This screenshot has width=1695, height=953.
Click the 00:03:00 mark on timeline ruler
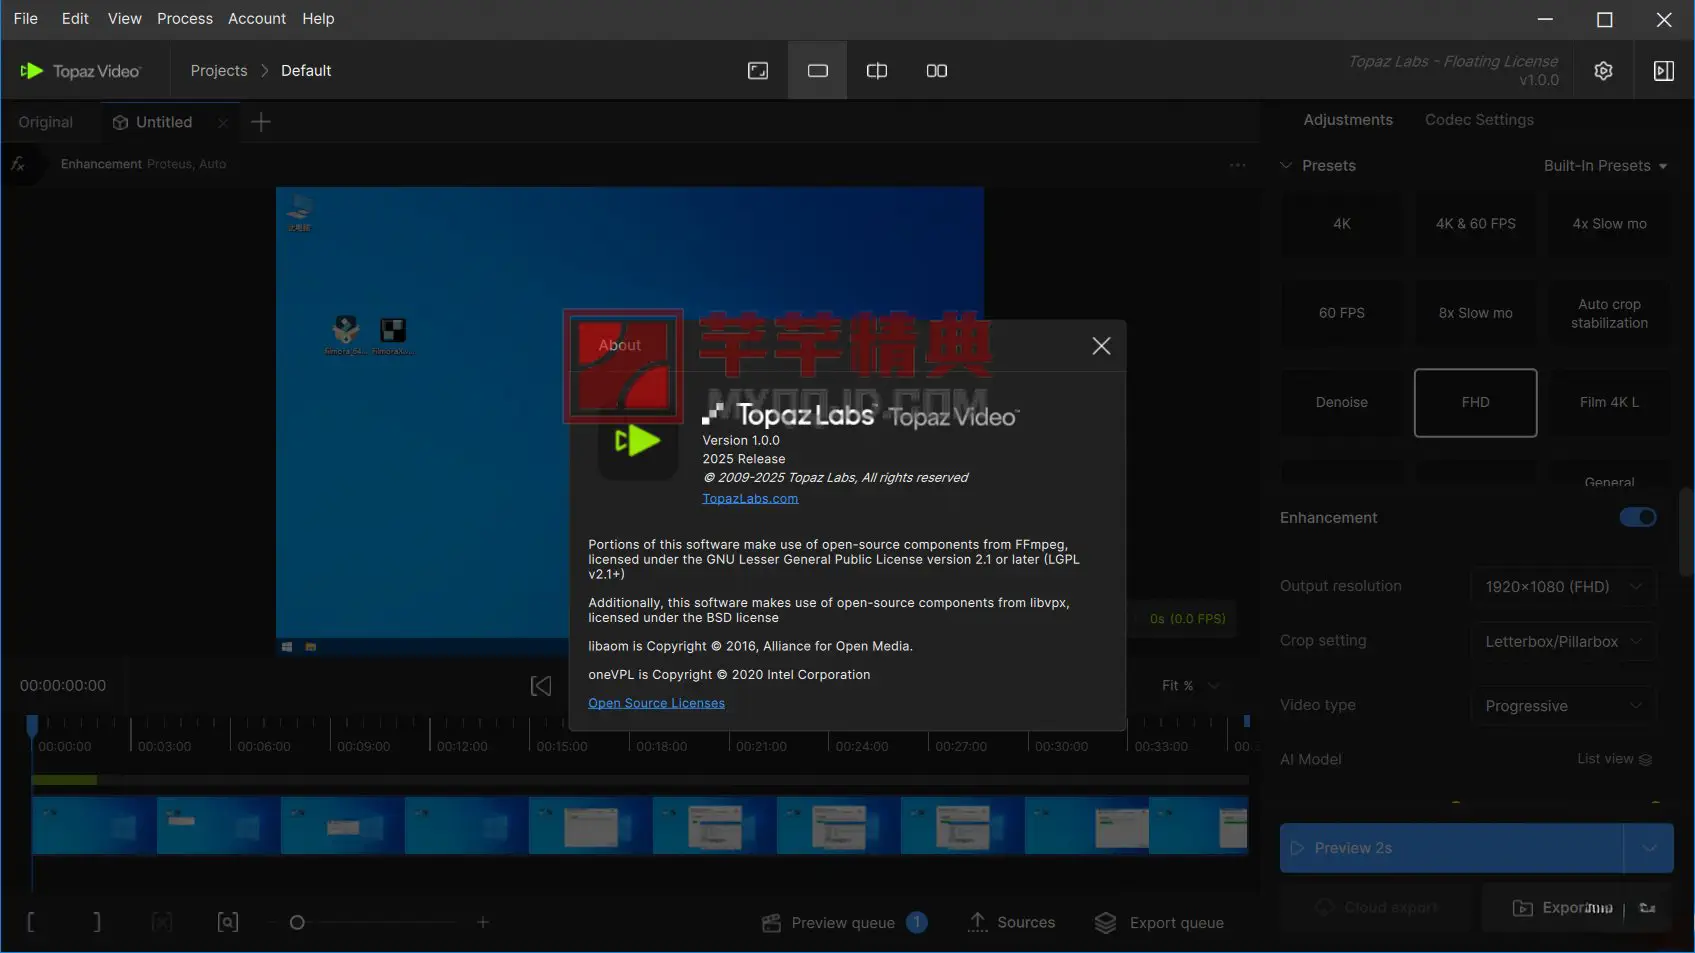[x=164, y=747]
